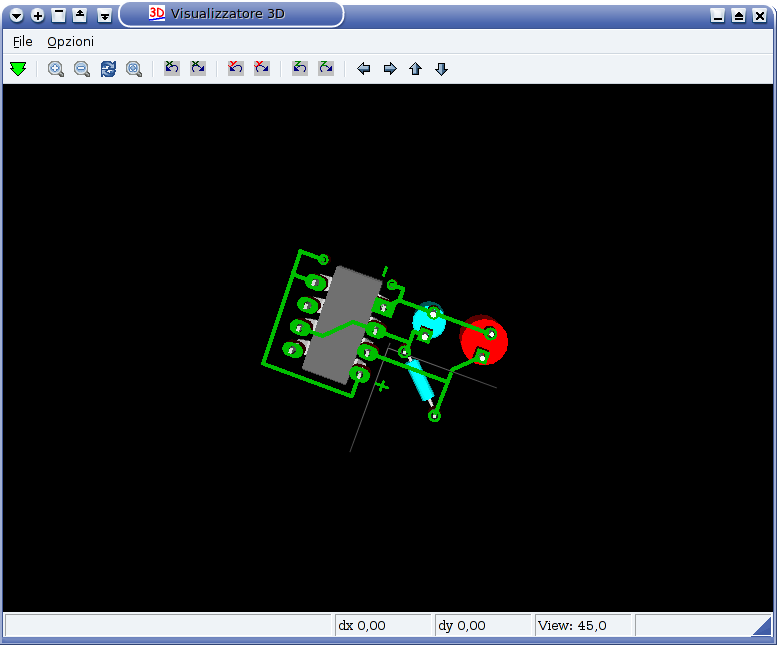777x645 pixels.
Task: Click the 'dx 0,00' status field
Action: [383, 625]
